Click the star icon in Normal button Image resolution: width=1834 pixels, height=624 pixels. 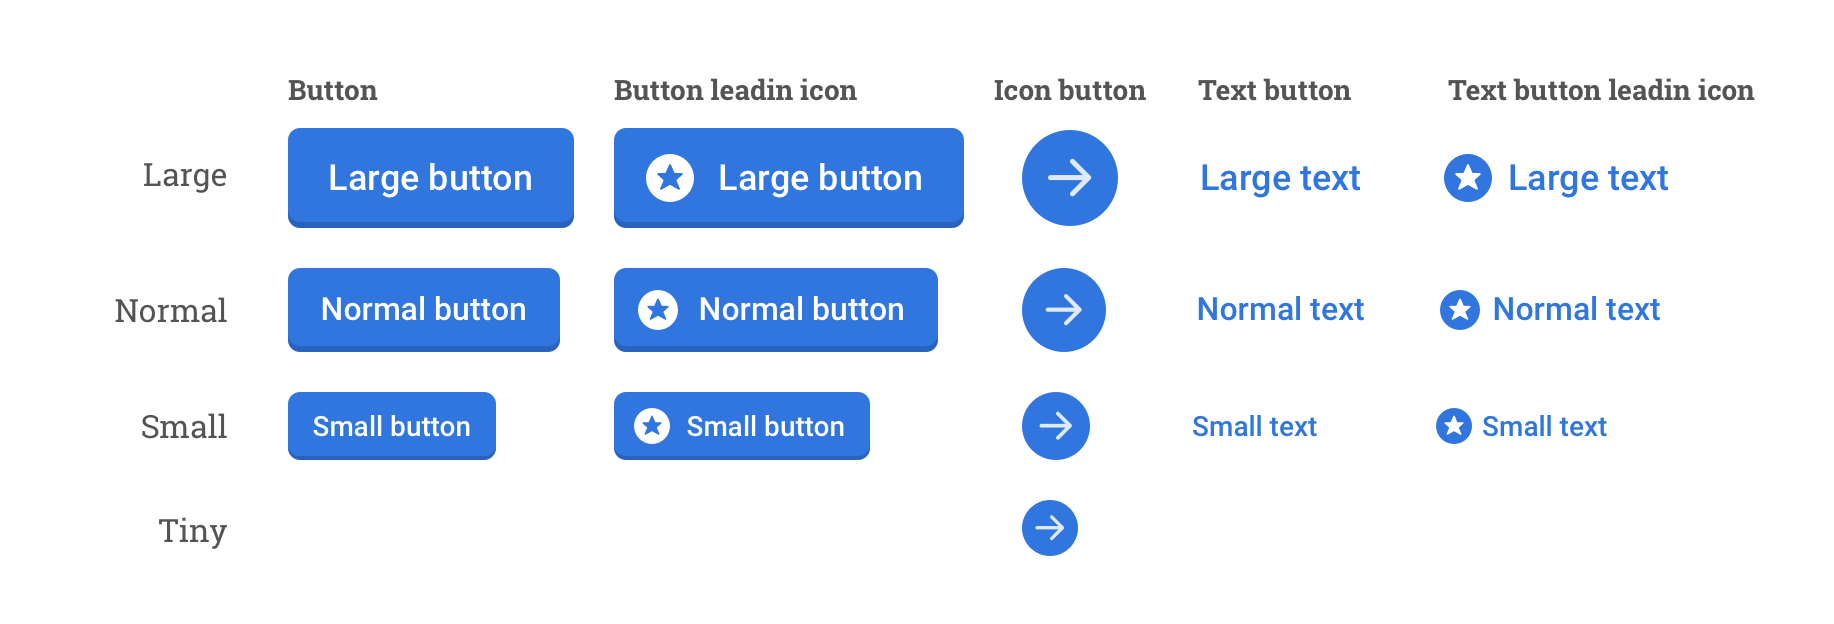pos(657,310)
